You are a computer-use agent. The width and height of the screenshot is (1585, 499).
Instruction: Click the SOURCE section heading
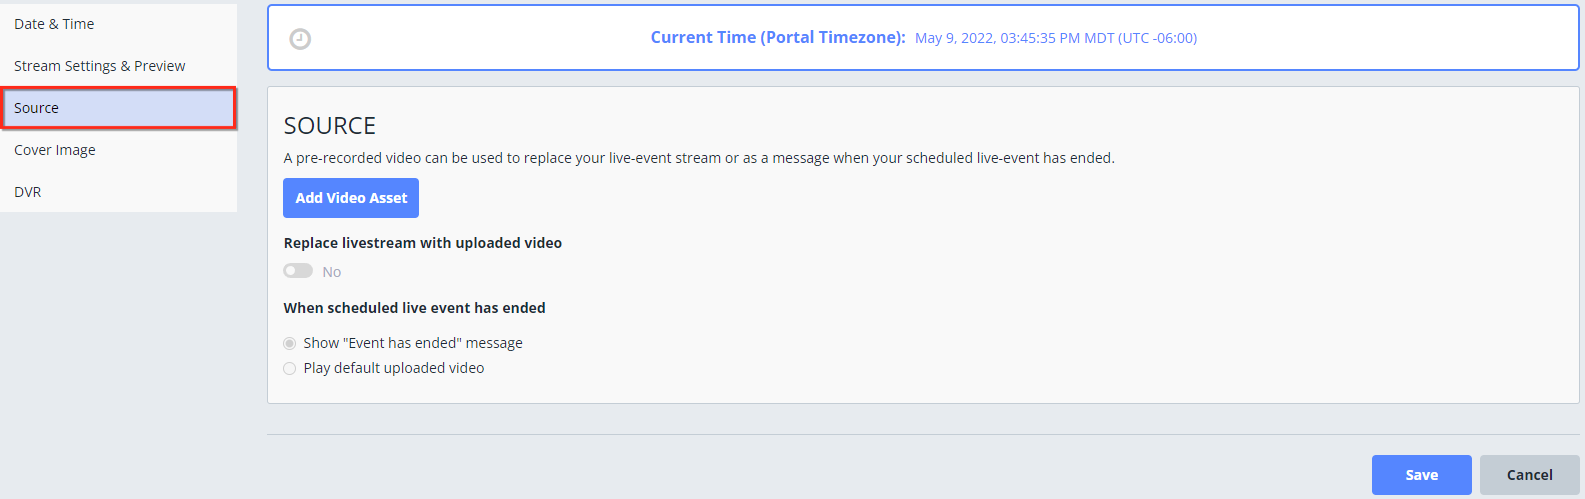(x=330, y=126)
